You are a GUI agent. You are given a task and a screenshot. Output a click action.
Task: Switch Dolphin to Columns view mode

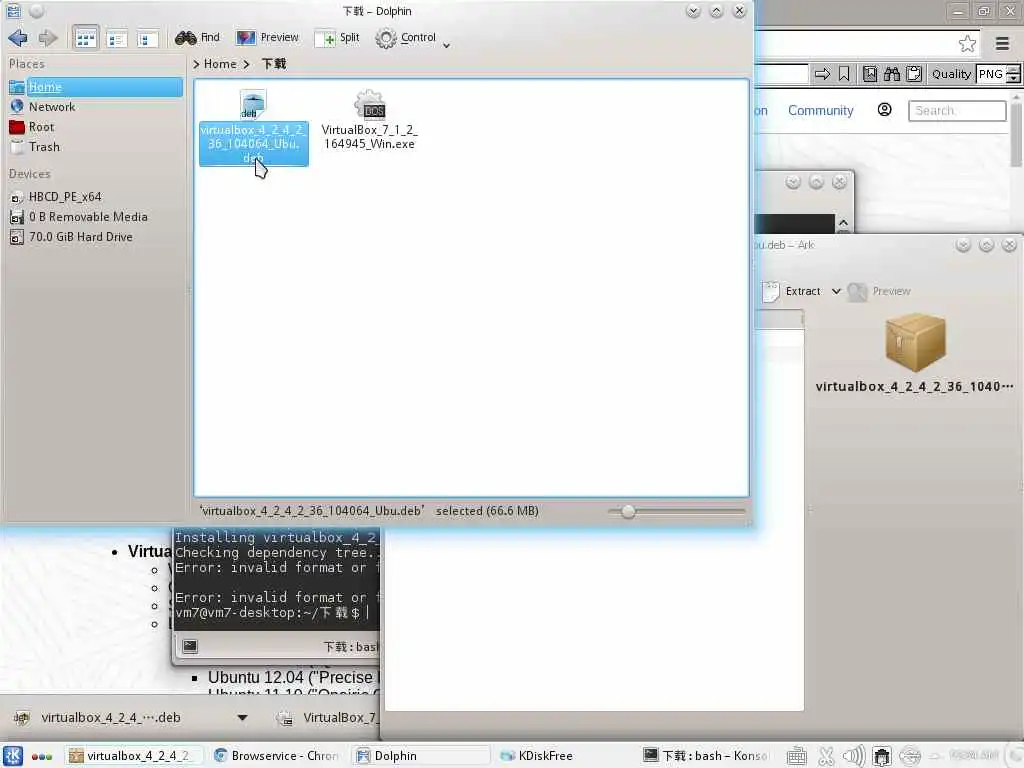pos(147,39)
